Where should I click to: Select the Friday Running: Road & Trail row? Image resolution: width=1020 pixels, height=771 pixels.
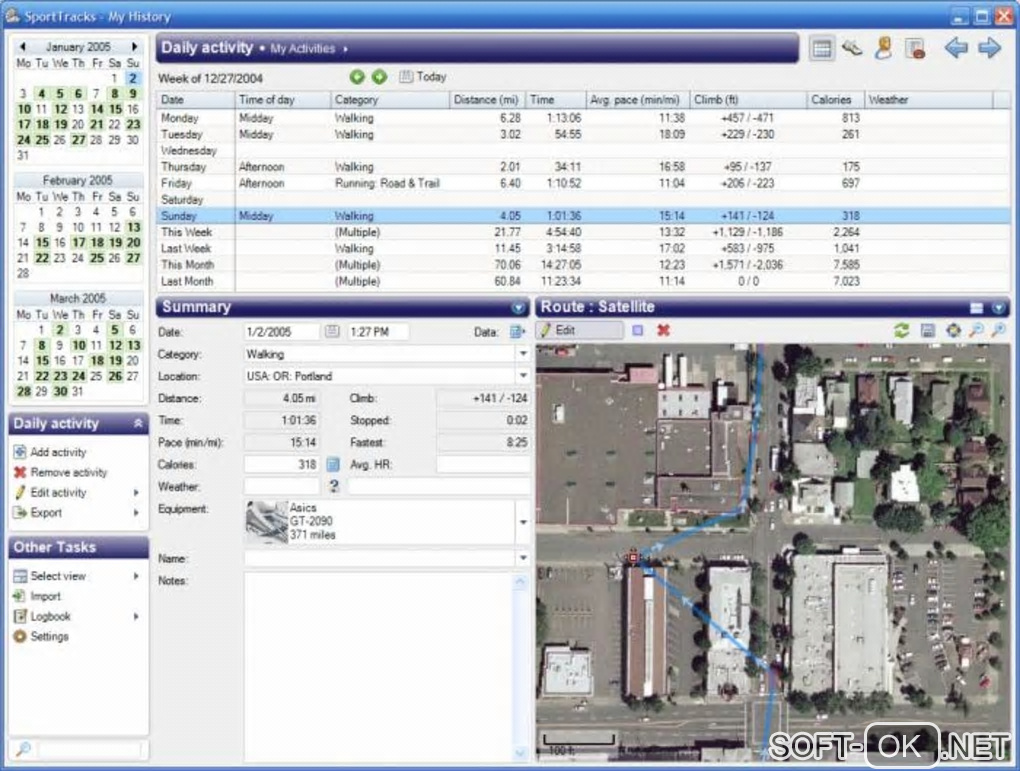click(584, 183)
